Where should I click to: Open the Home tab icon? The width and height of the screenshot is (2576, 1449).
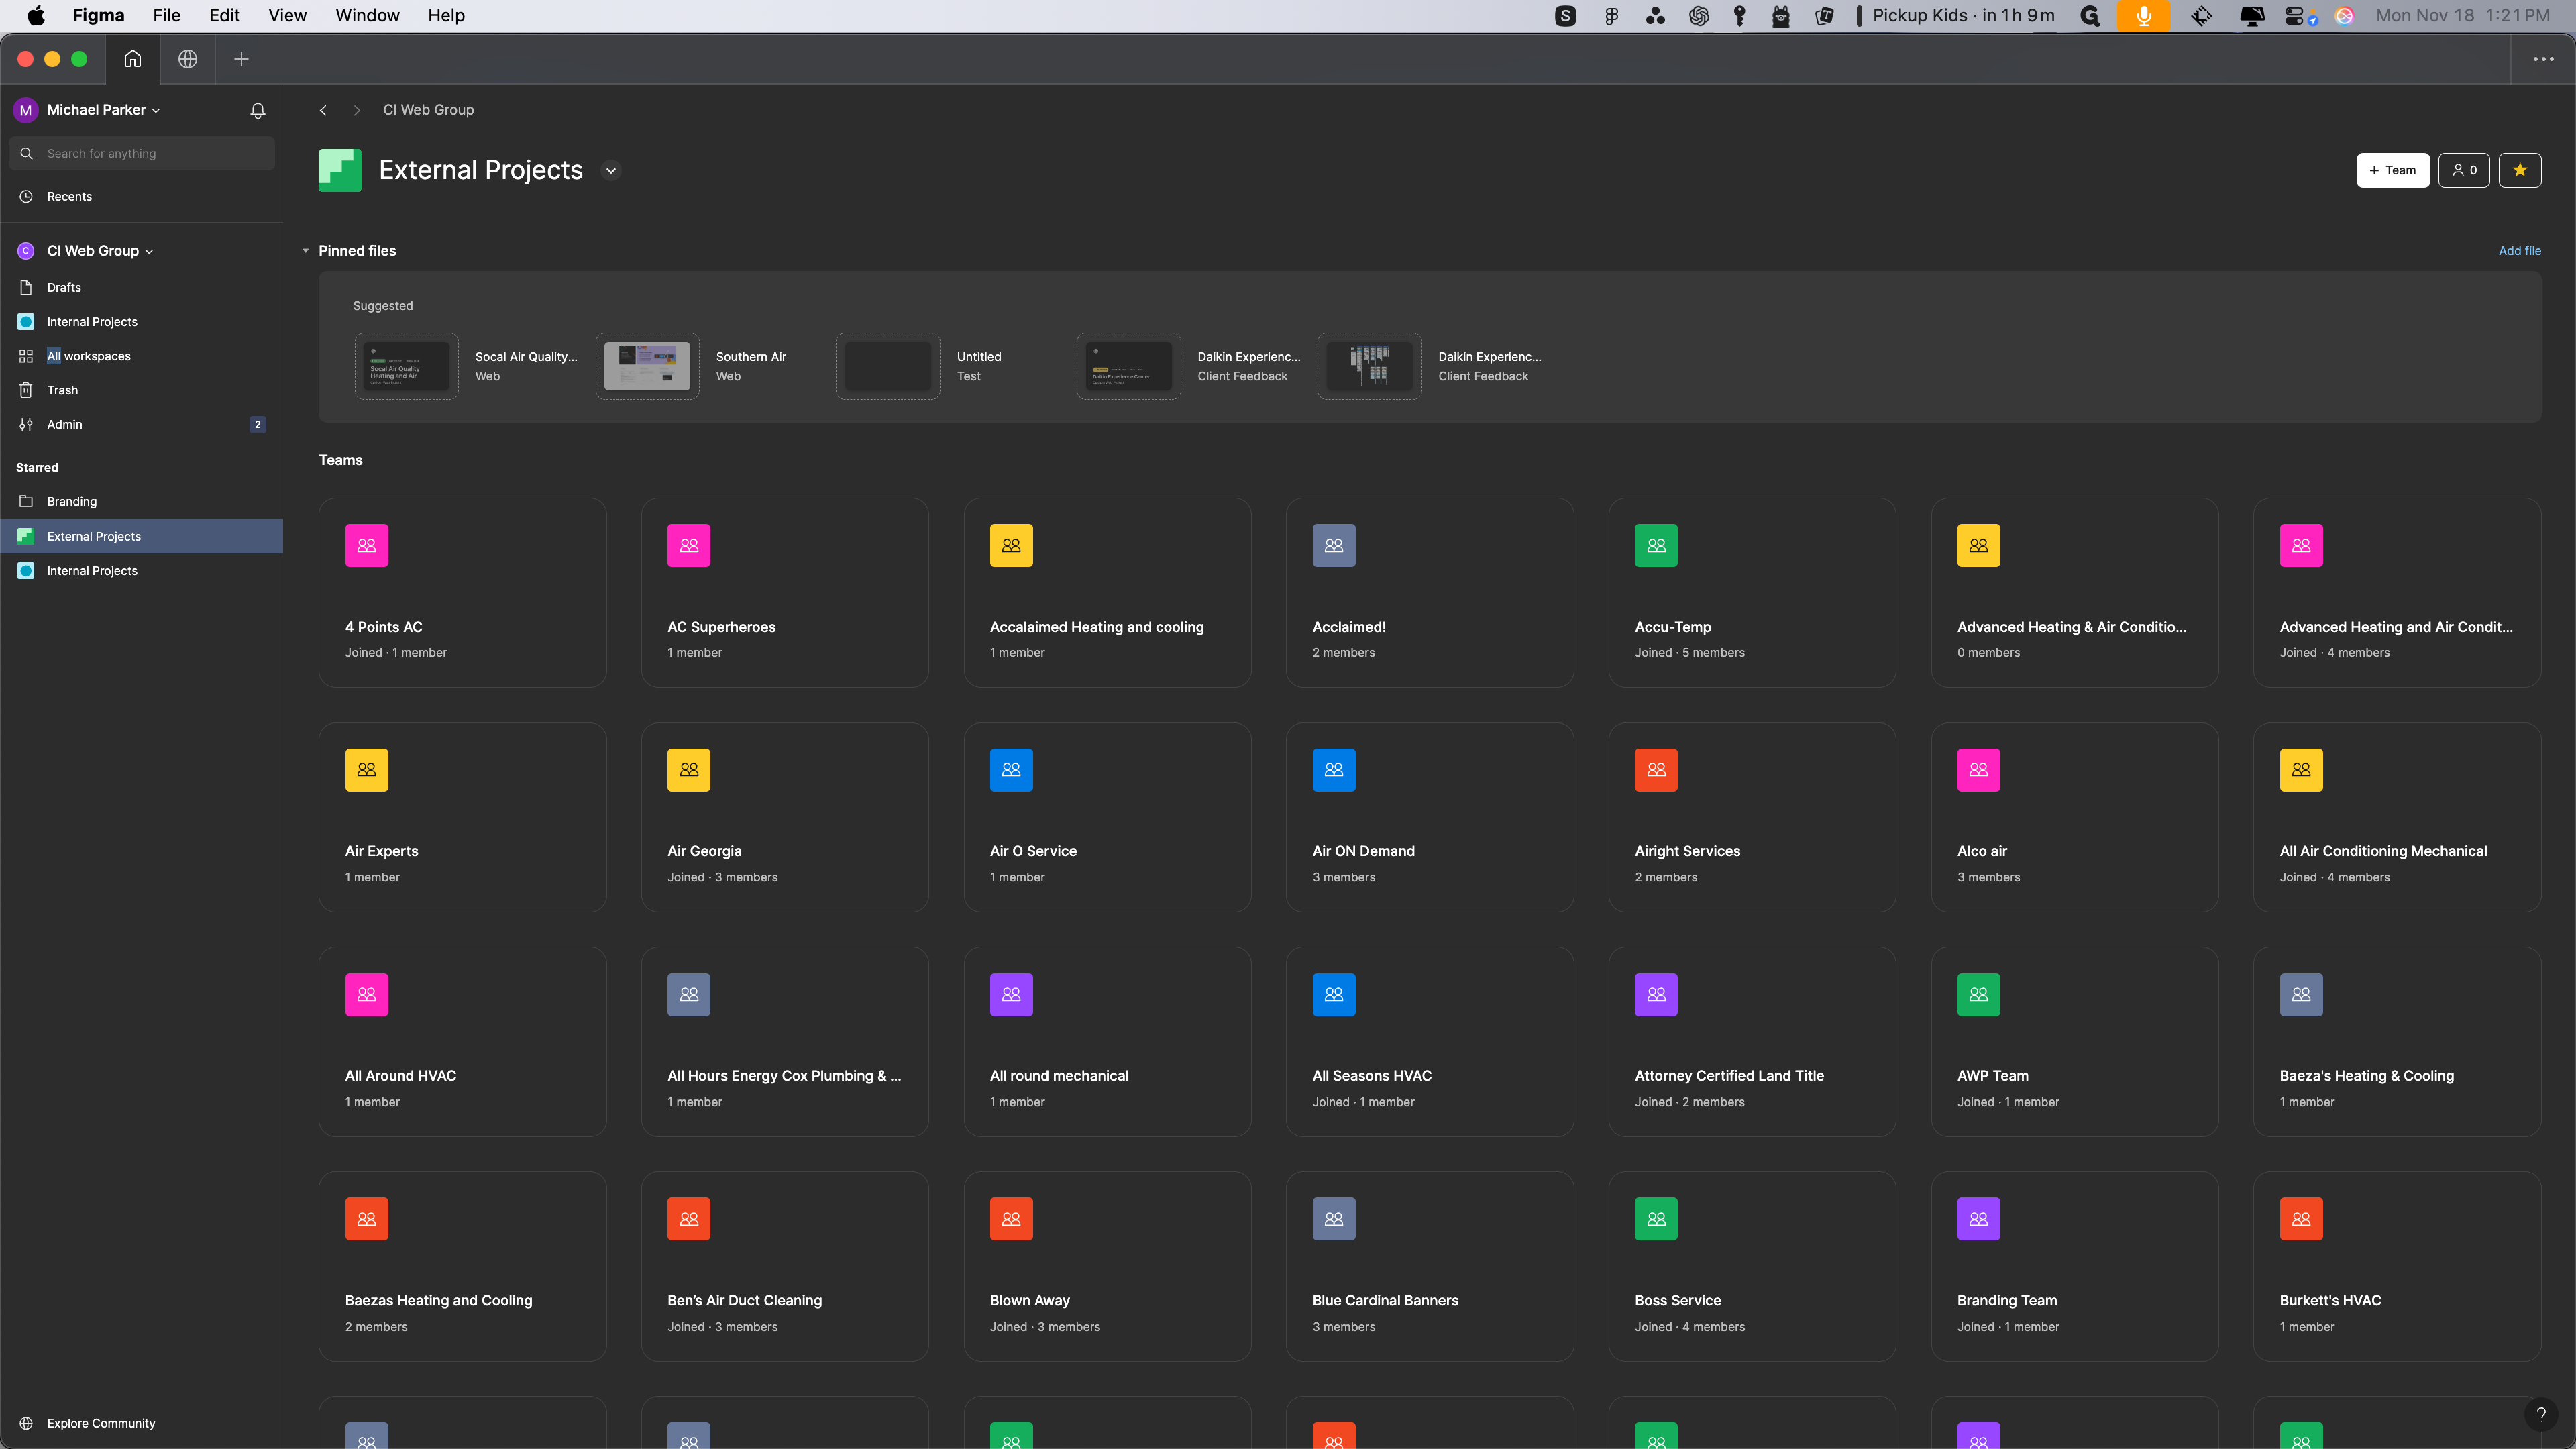(132, 59)
